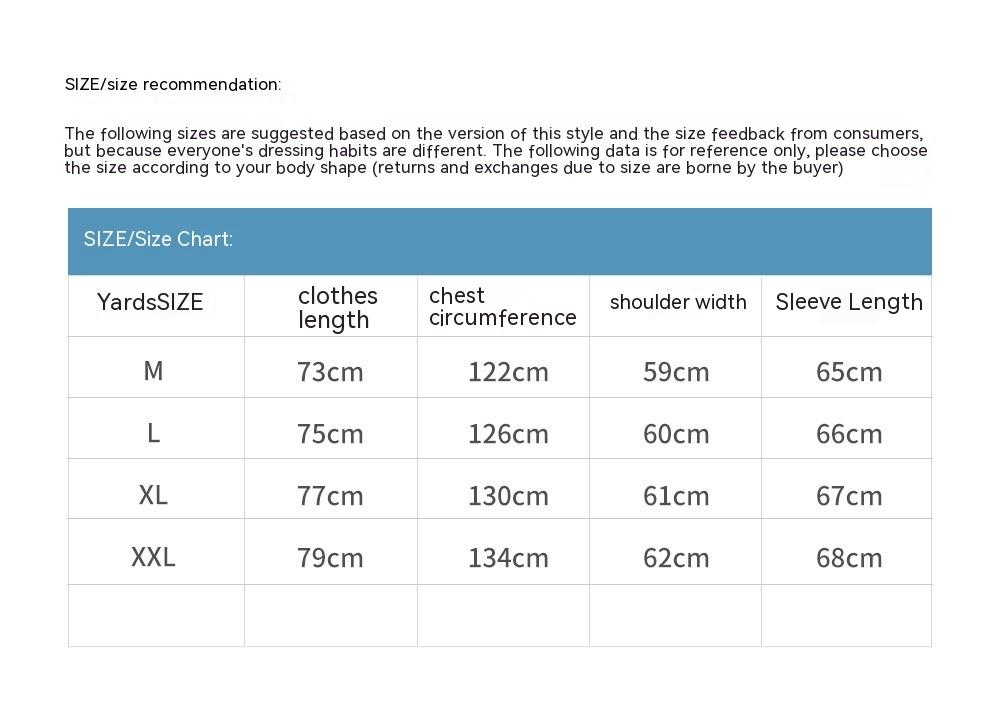
Task: Select the 67cm sleeve length cell
Action: [x=849, y=496]
